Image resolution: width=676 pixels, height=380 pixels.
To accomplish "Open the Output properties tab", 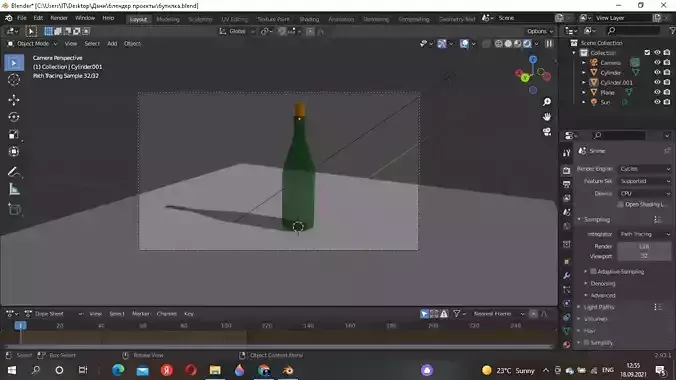I will click(x=566, y=184).
